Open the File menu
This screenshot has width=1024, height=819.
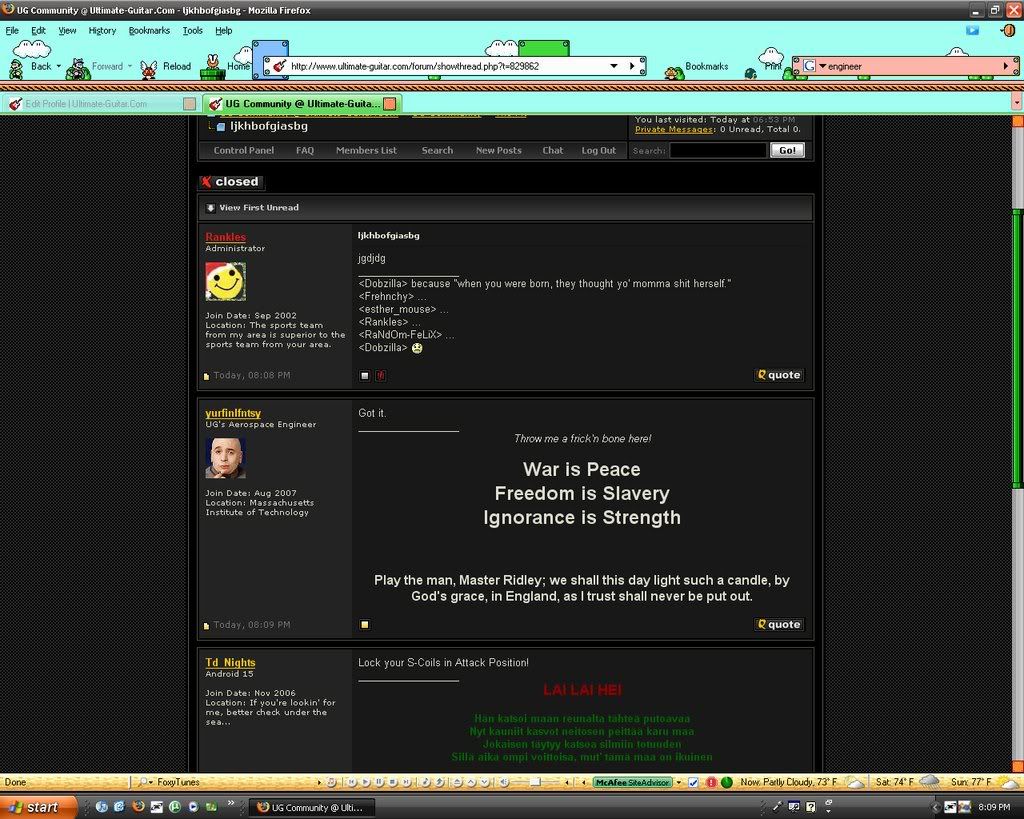pos(12,31)
